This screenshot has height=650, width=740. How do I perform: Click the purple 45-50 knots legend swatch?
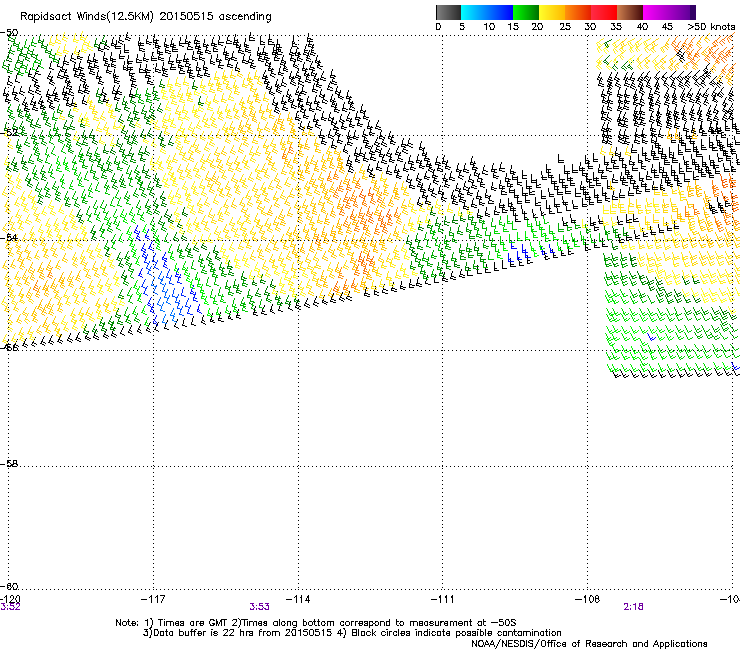pos(682,12)
